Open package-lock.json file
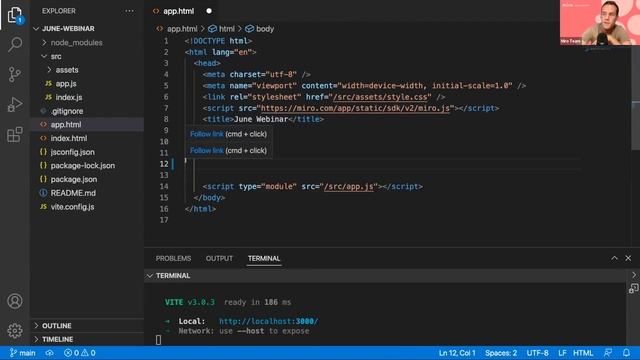 tap(82, 166)
